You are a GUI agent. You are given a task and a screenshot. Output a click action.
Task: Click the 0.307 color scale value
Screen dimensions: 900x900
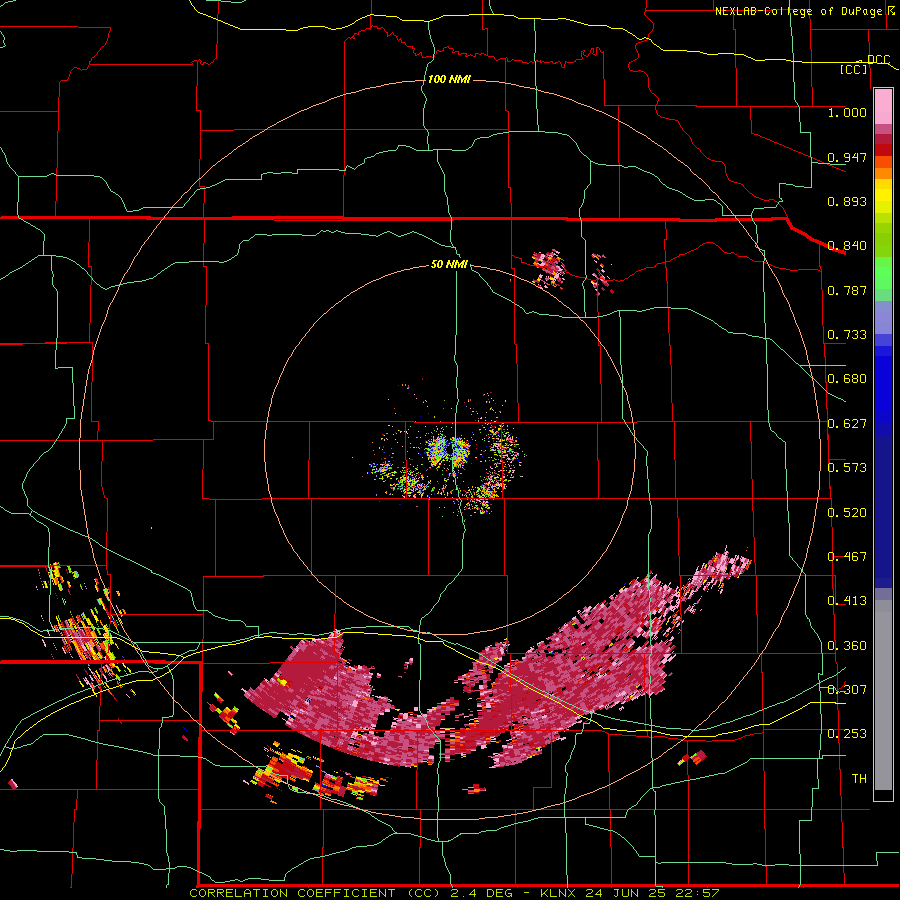(x=847, y=690)
